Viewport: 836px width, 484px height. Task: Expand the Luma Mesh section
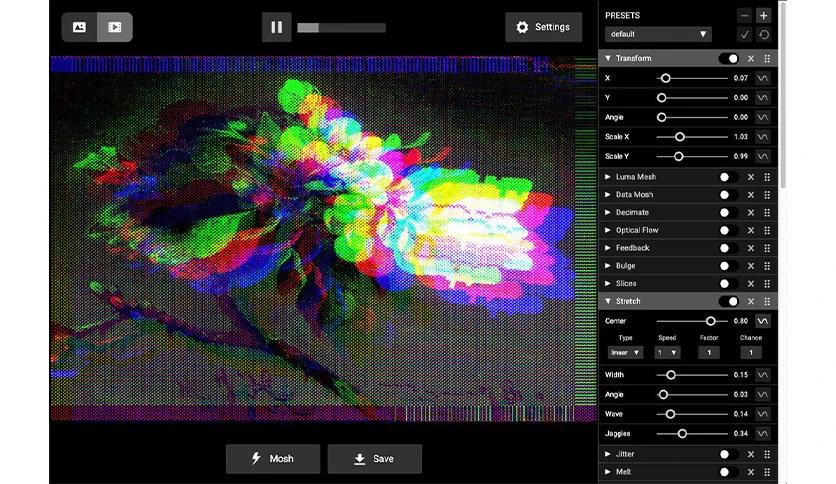tap(608, 176)
